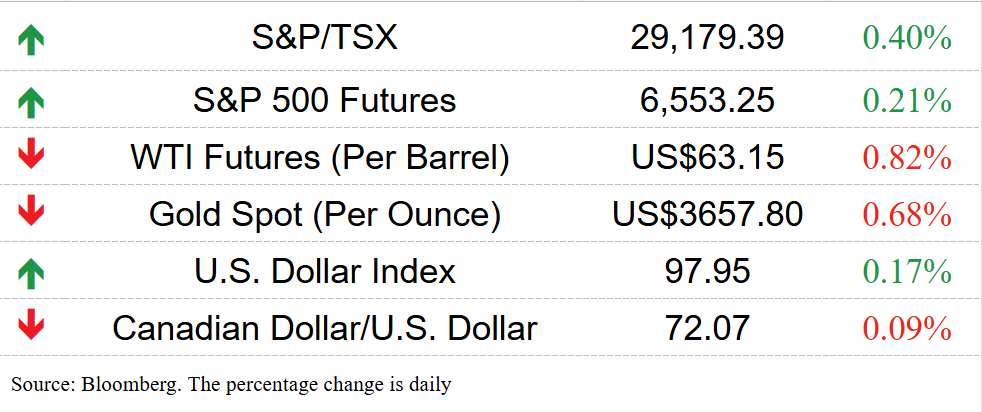Select WTI Futures (Per Barrel) label

(319, 157)
